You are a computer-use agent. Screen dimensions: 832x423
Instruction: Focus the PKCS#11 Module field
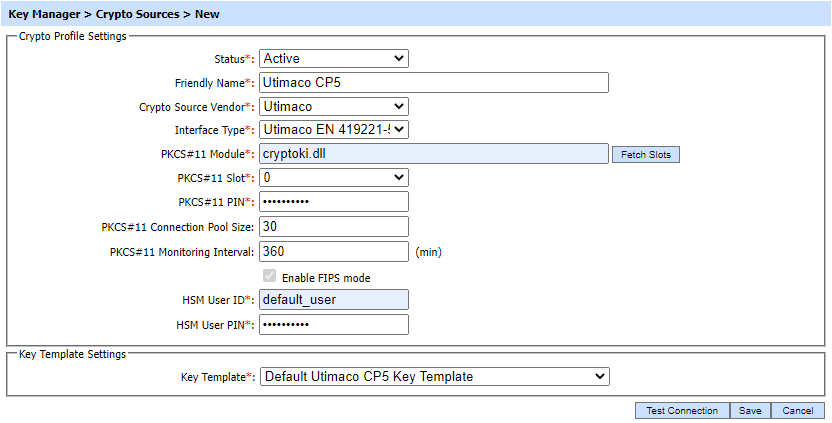coord(433,154)
